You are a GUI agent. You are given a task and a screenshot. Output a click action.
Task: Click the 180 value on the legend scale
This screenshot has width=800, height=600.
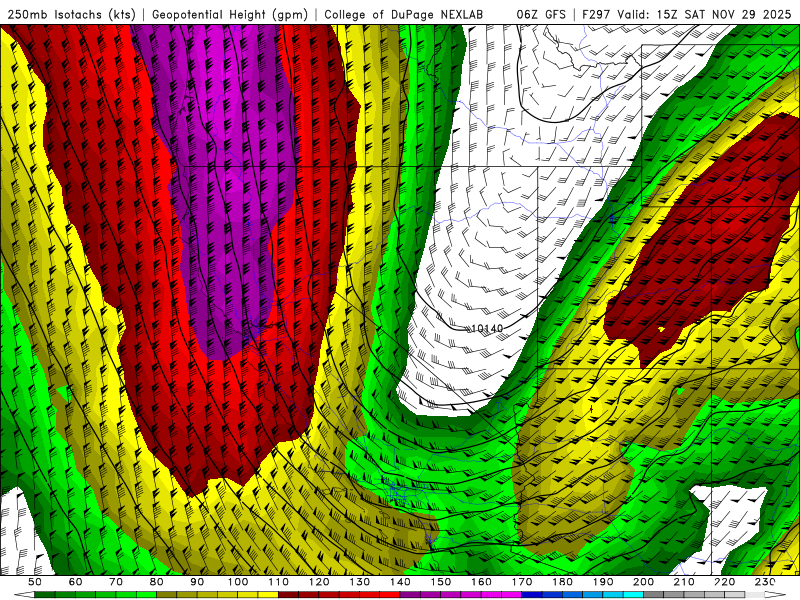pyautogui.click(x=562, y=582)
